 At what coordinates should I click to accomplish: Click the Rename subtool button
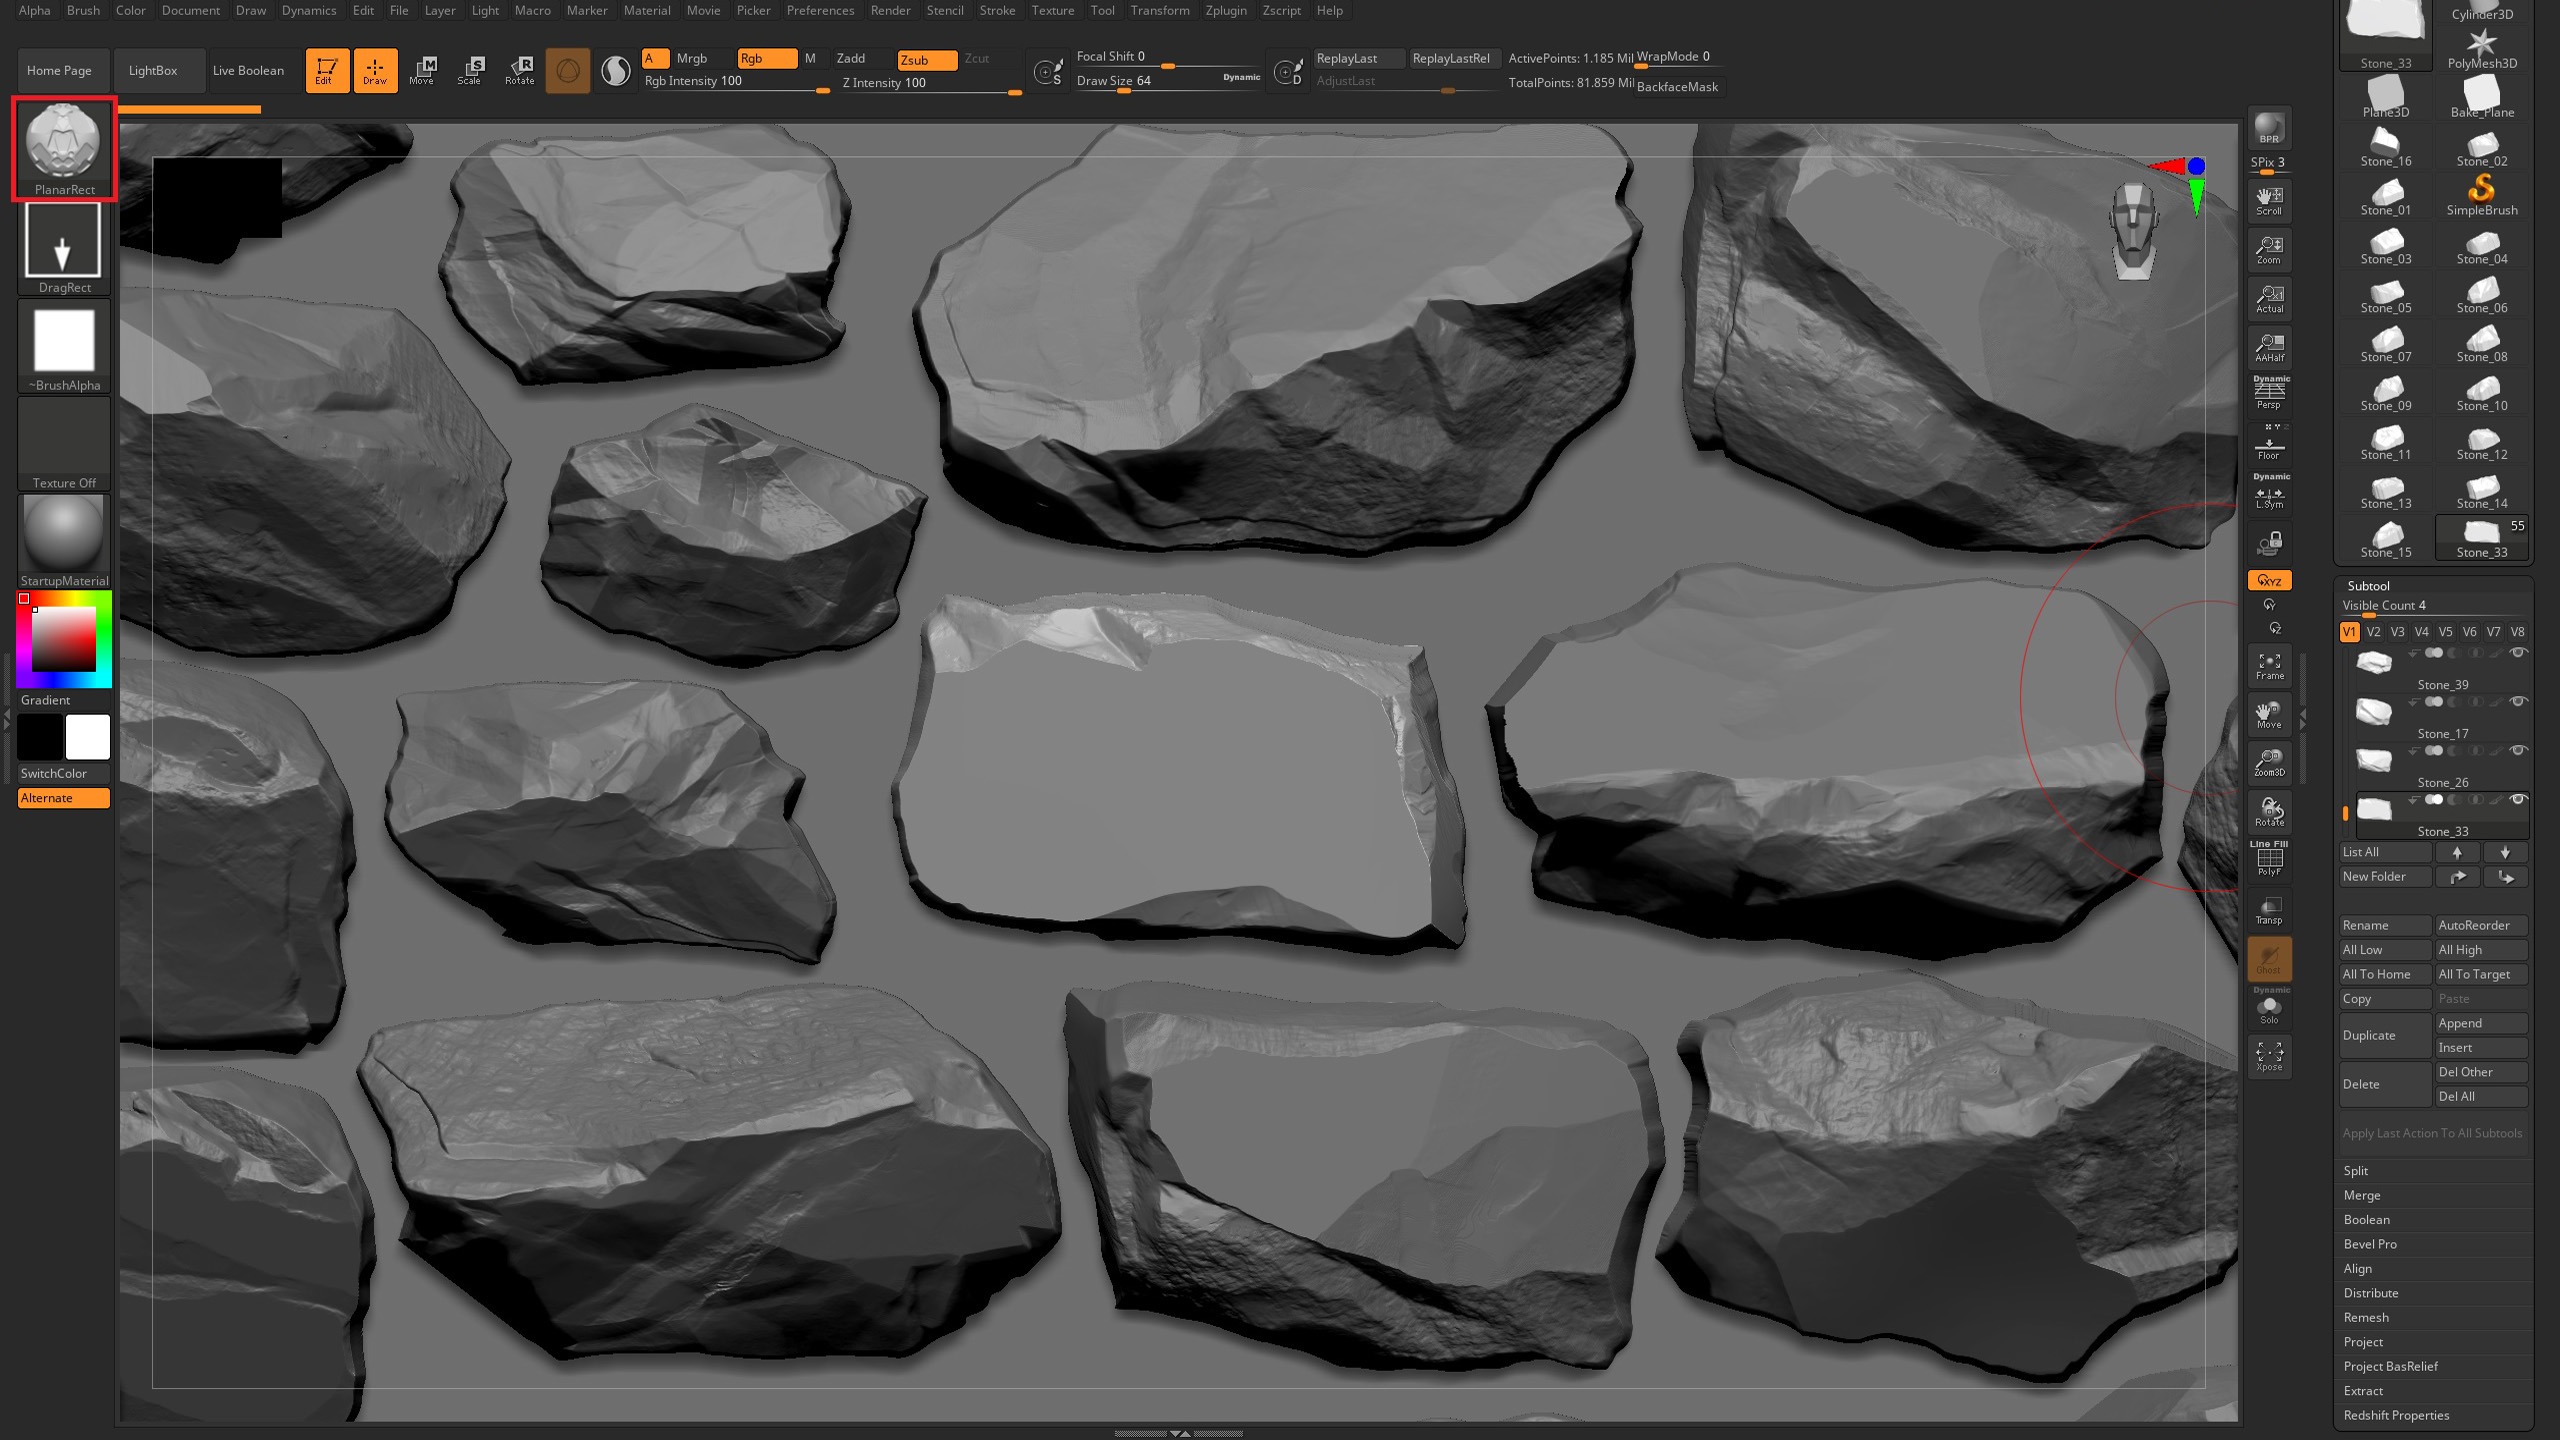(2385, 925)
